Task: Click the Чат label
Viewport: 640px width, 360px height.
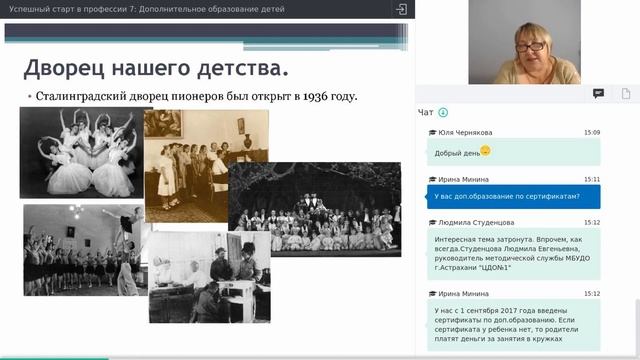Action: pyautogui.click(x=425, y=112)
